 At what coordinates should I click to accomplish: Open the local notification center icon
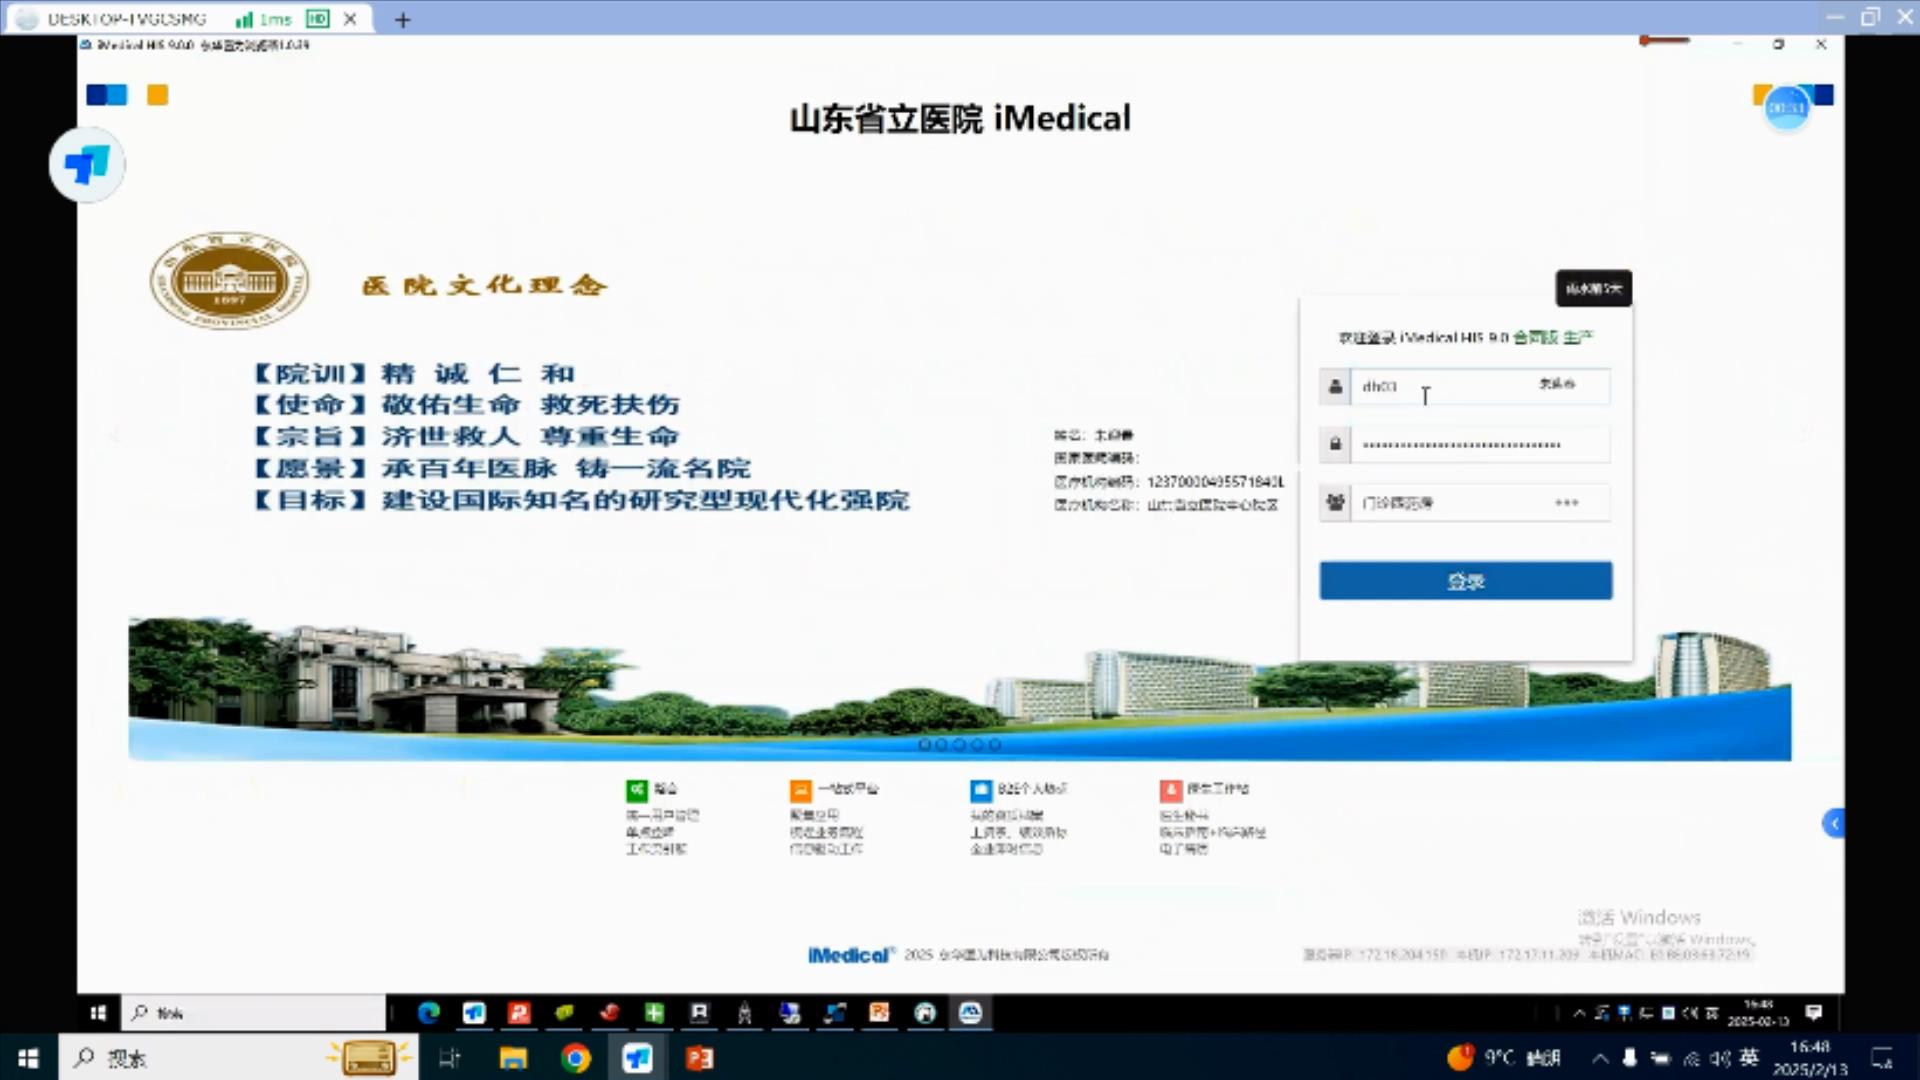tap(1883, 1058)
